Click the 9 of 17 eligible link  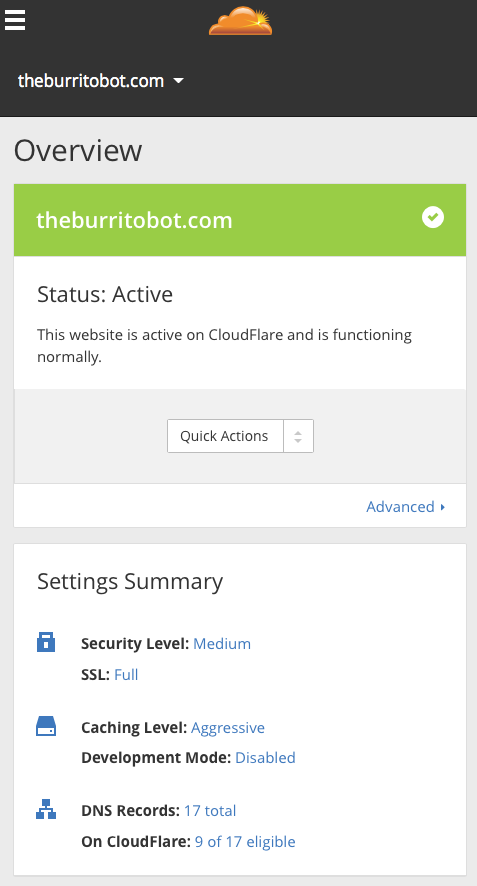point(245,841)
